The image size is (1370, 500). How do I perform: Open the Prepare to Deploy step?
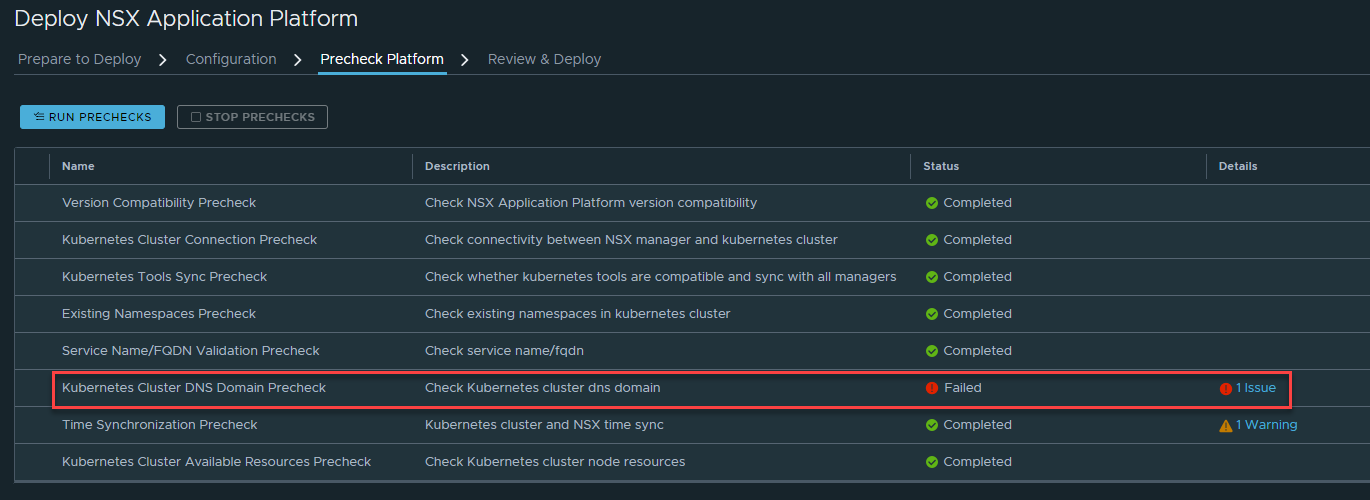tap(80, 59)
